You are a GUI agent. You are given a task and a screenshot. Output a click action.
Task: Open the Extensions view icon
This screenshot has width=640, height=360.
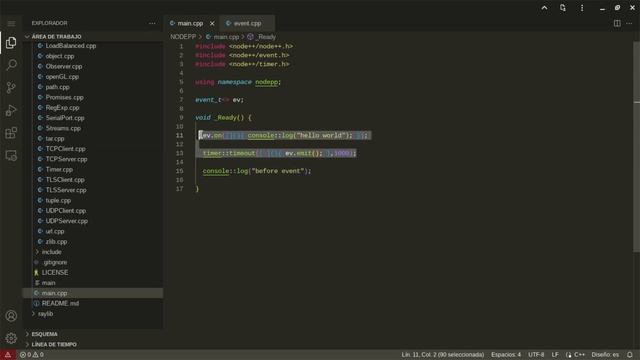(11, 133)
